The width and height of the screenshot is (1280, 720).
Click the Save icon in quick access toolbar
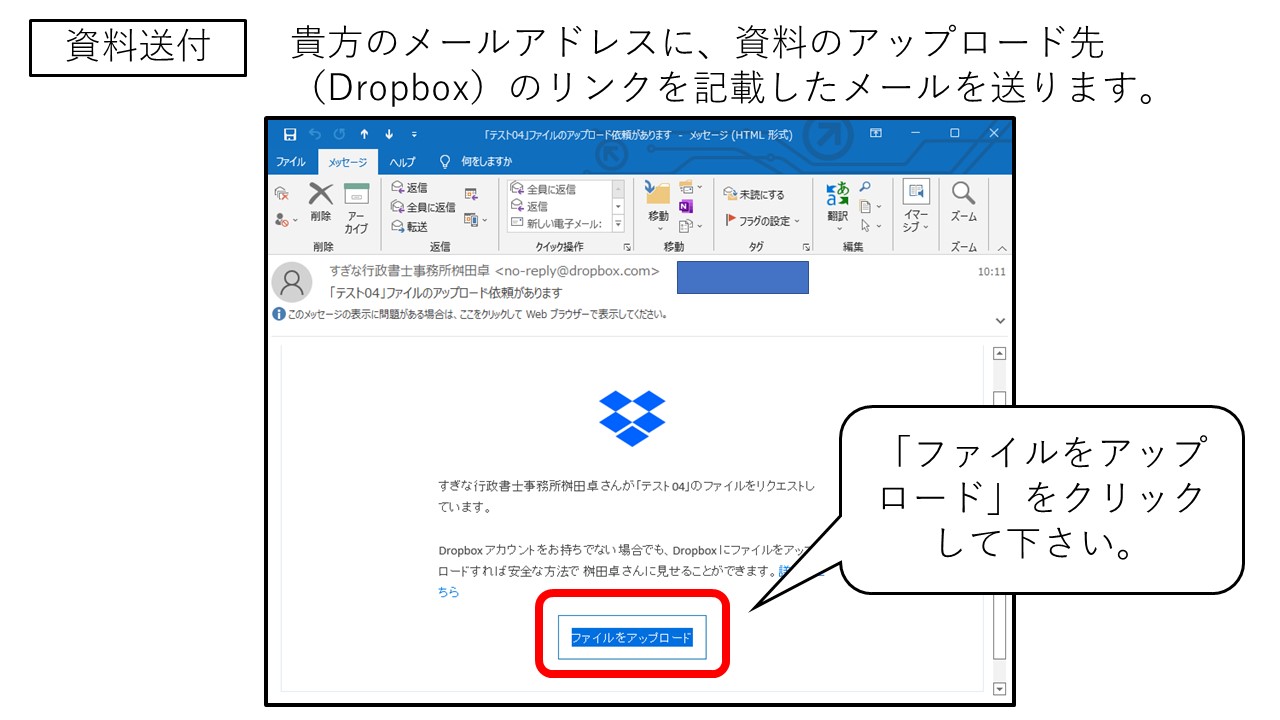coord(290,135)
